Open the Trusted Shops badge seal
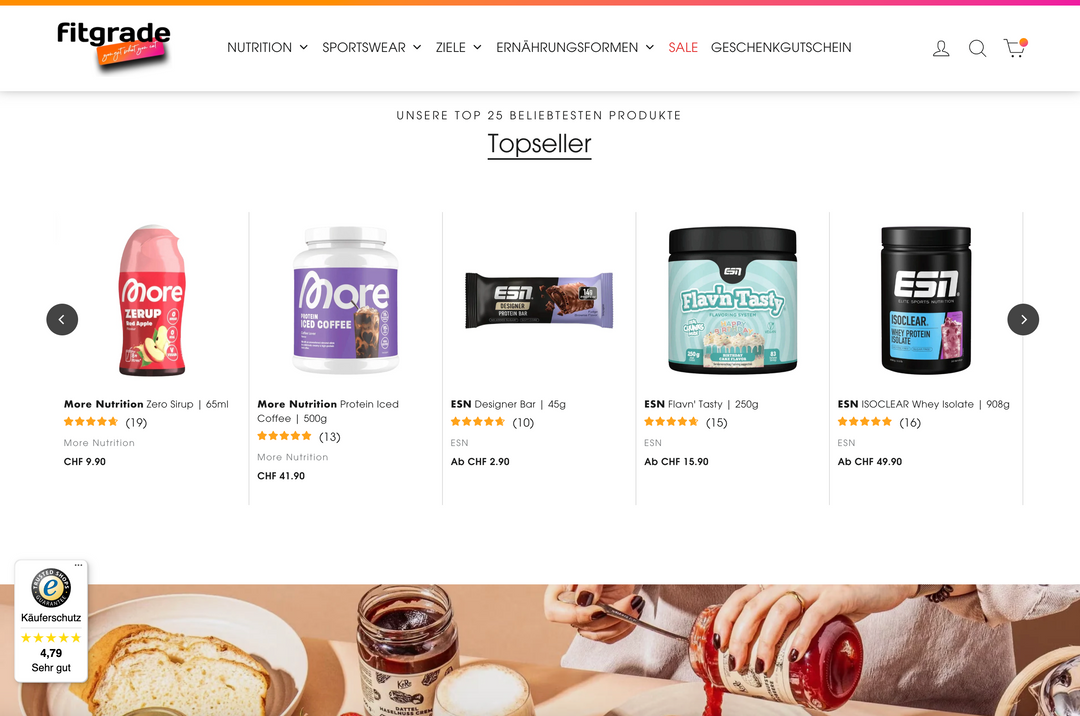The width and height of the screenshot is (1080, 716). pyautogui.click(x=51, y=589)
